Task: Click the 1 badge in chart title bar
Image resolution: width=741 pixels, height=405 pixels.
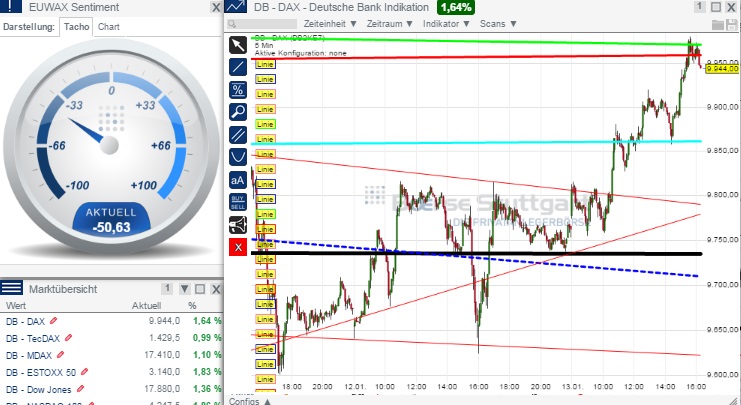Action: tap(699, 7)
